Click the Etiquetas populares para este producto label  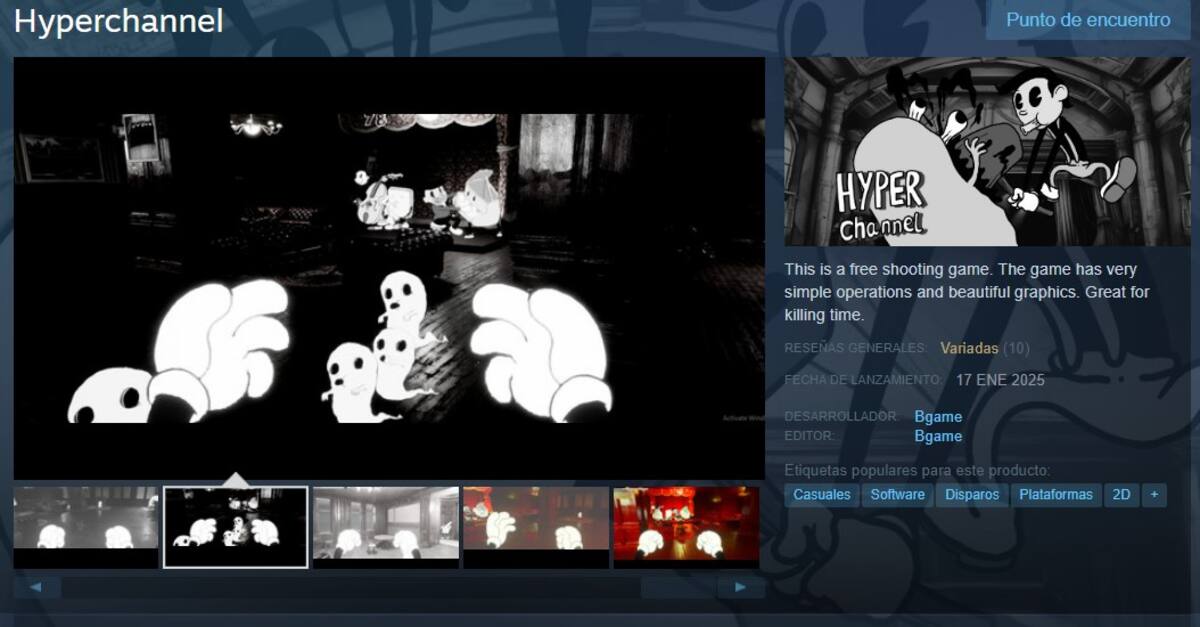[917, 470]
